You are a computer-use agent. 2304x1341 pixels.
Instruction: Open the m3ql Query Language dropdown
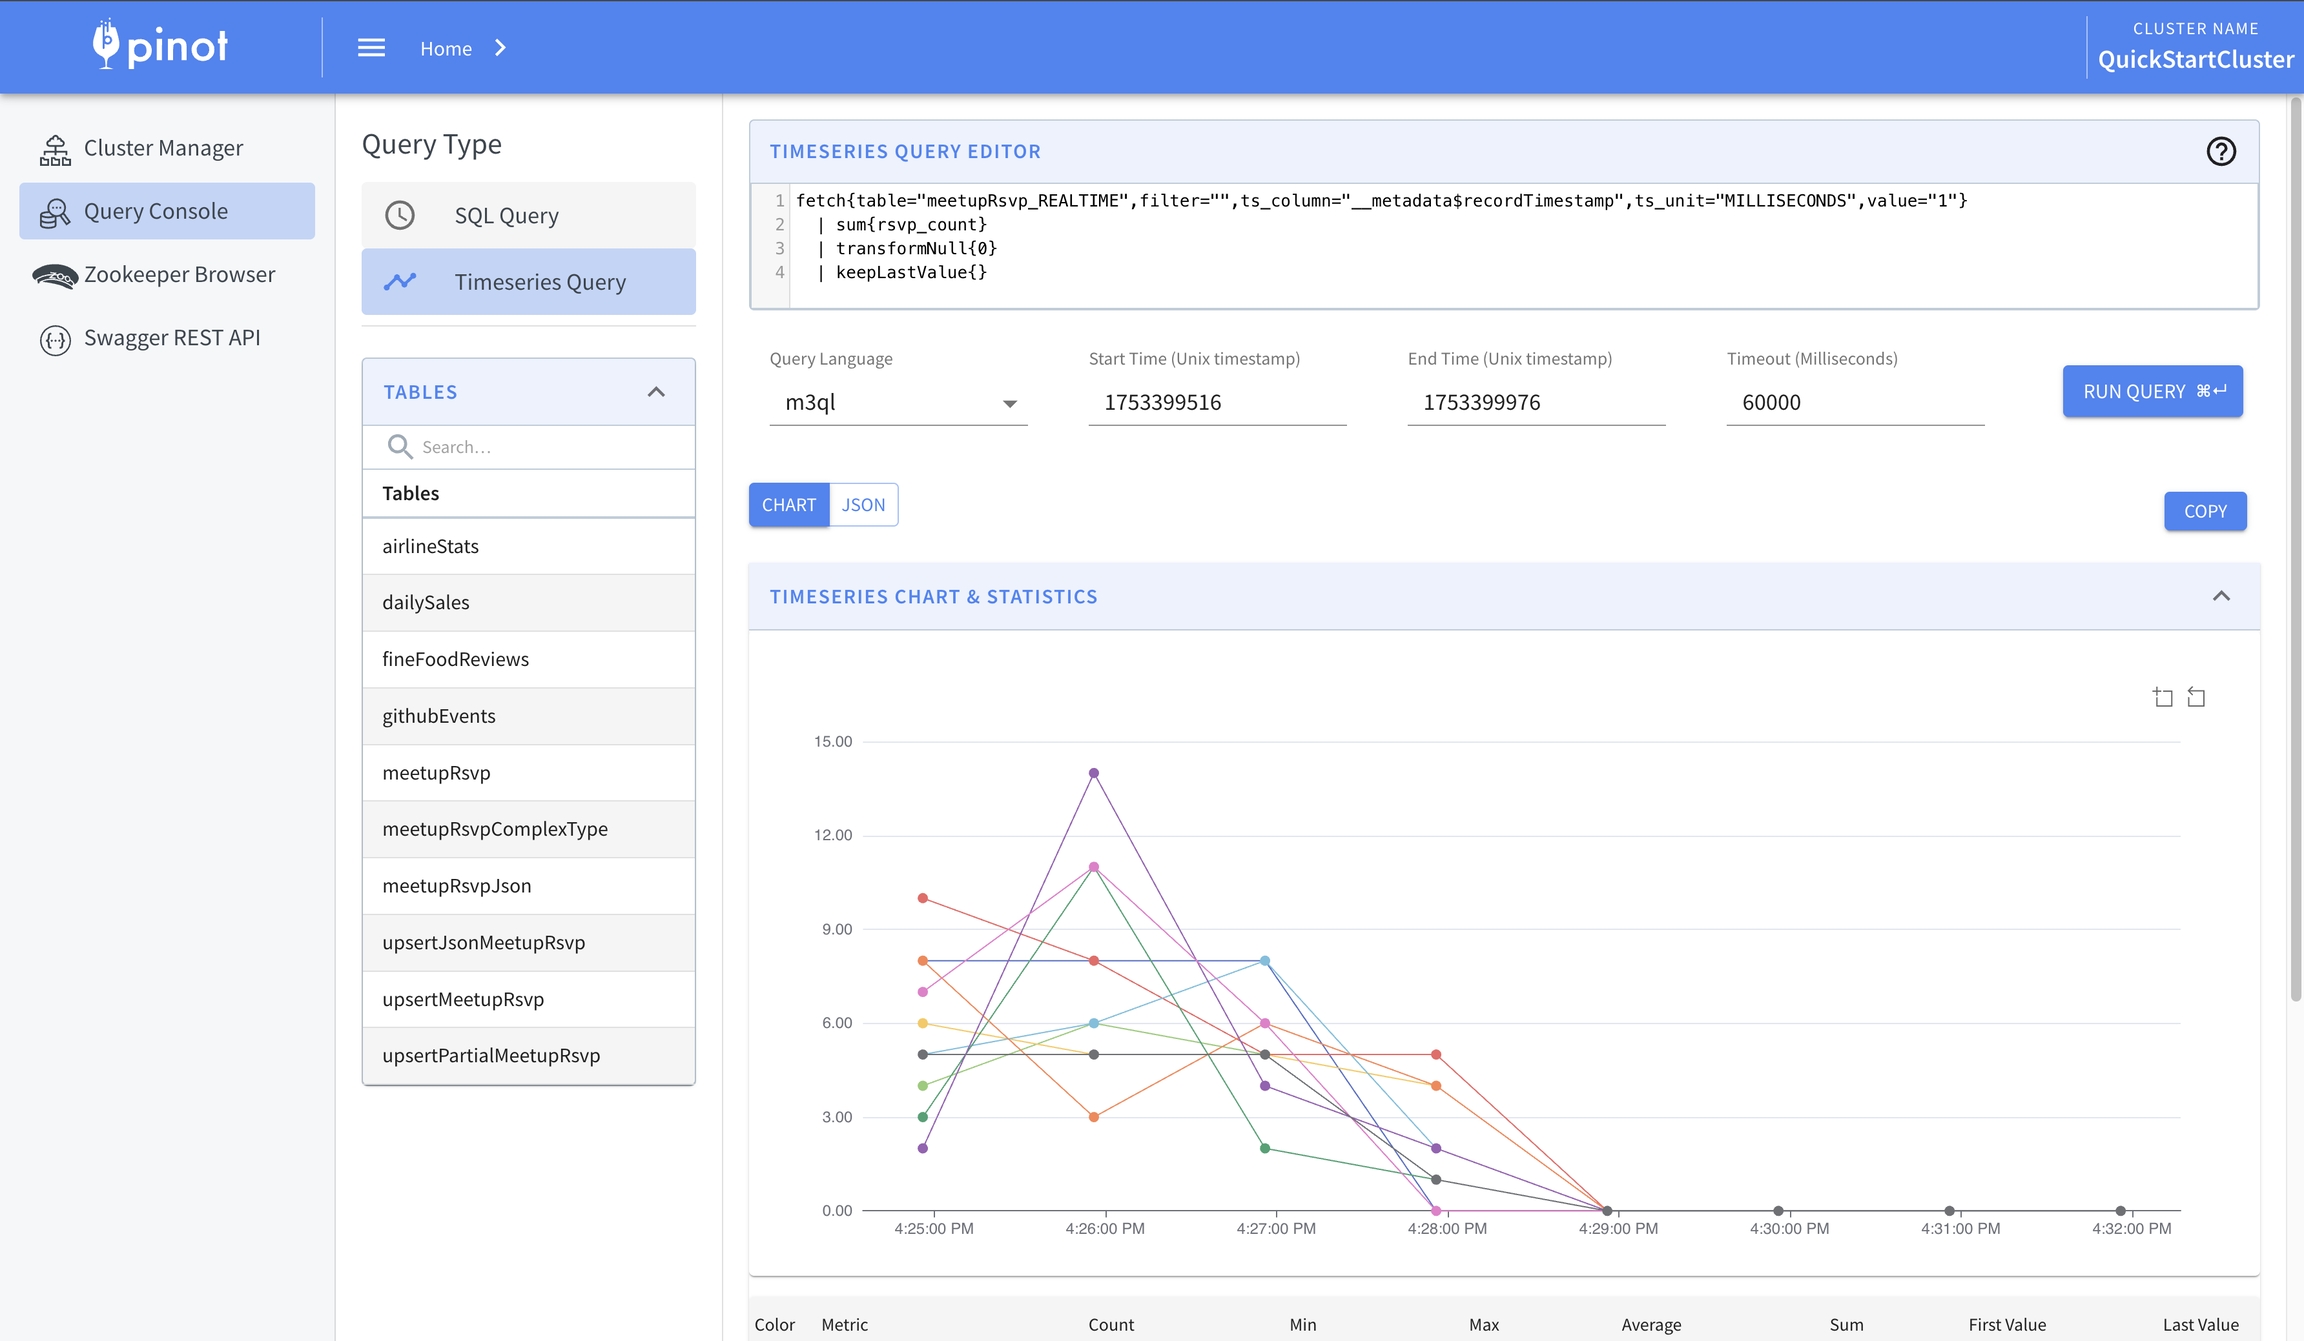coord(898,403)
